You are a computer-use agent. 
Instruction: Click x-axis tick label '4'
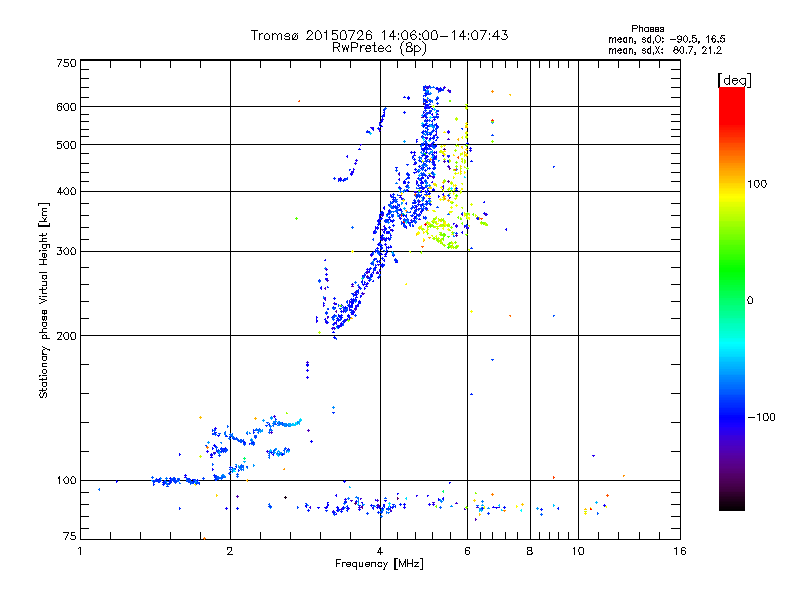380,551
